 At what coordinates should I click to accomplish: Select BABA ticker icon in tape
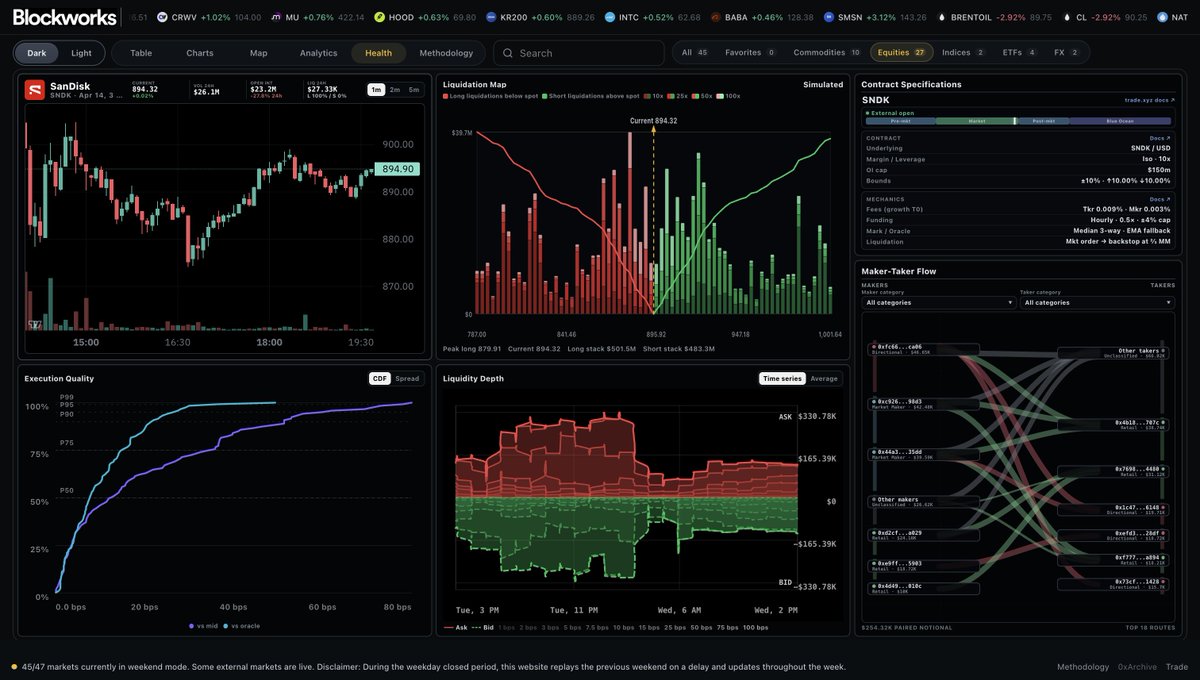pyautogui.click(x=715, y=17)
